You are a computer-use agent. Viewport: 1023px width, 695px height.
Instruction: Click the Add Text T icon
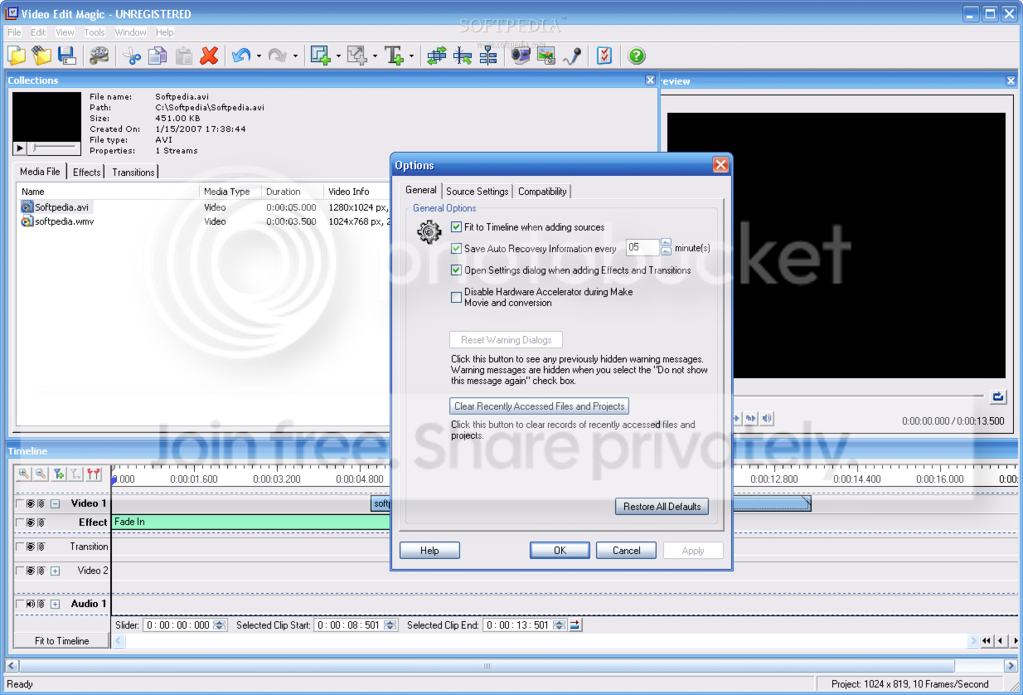394,56
